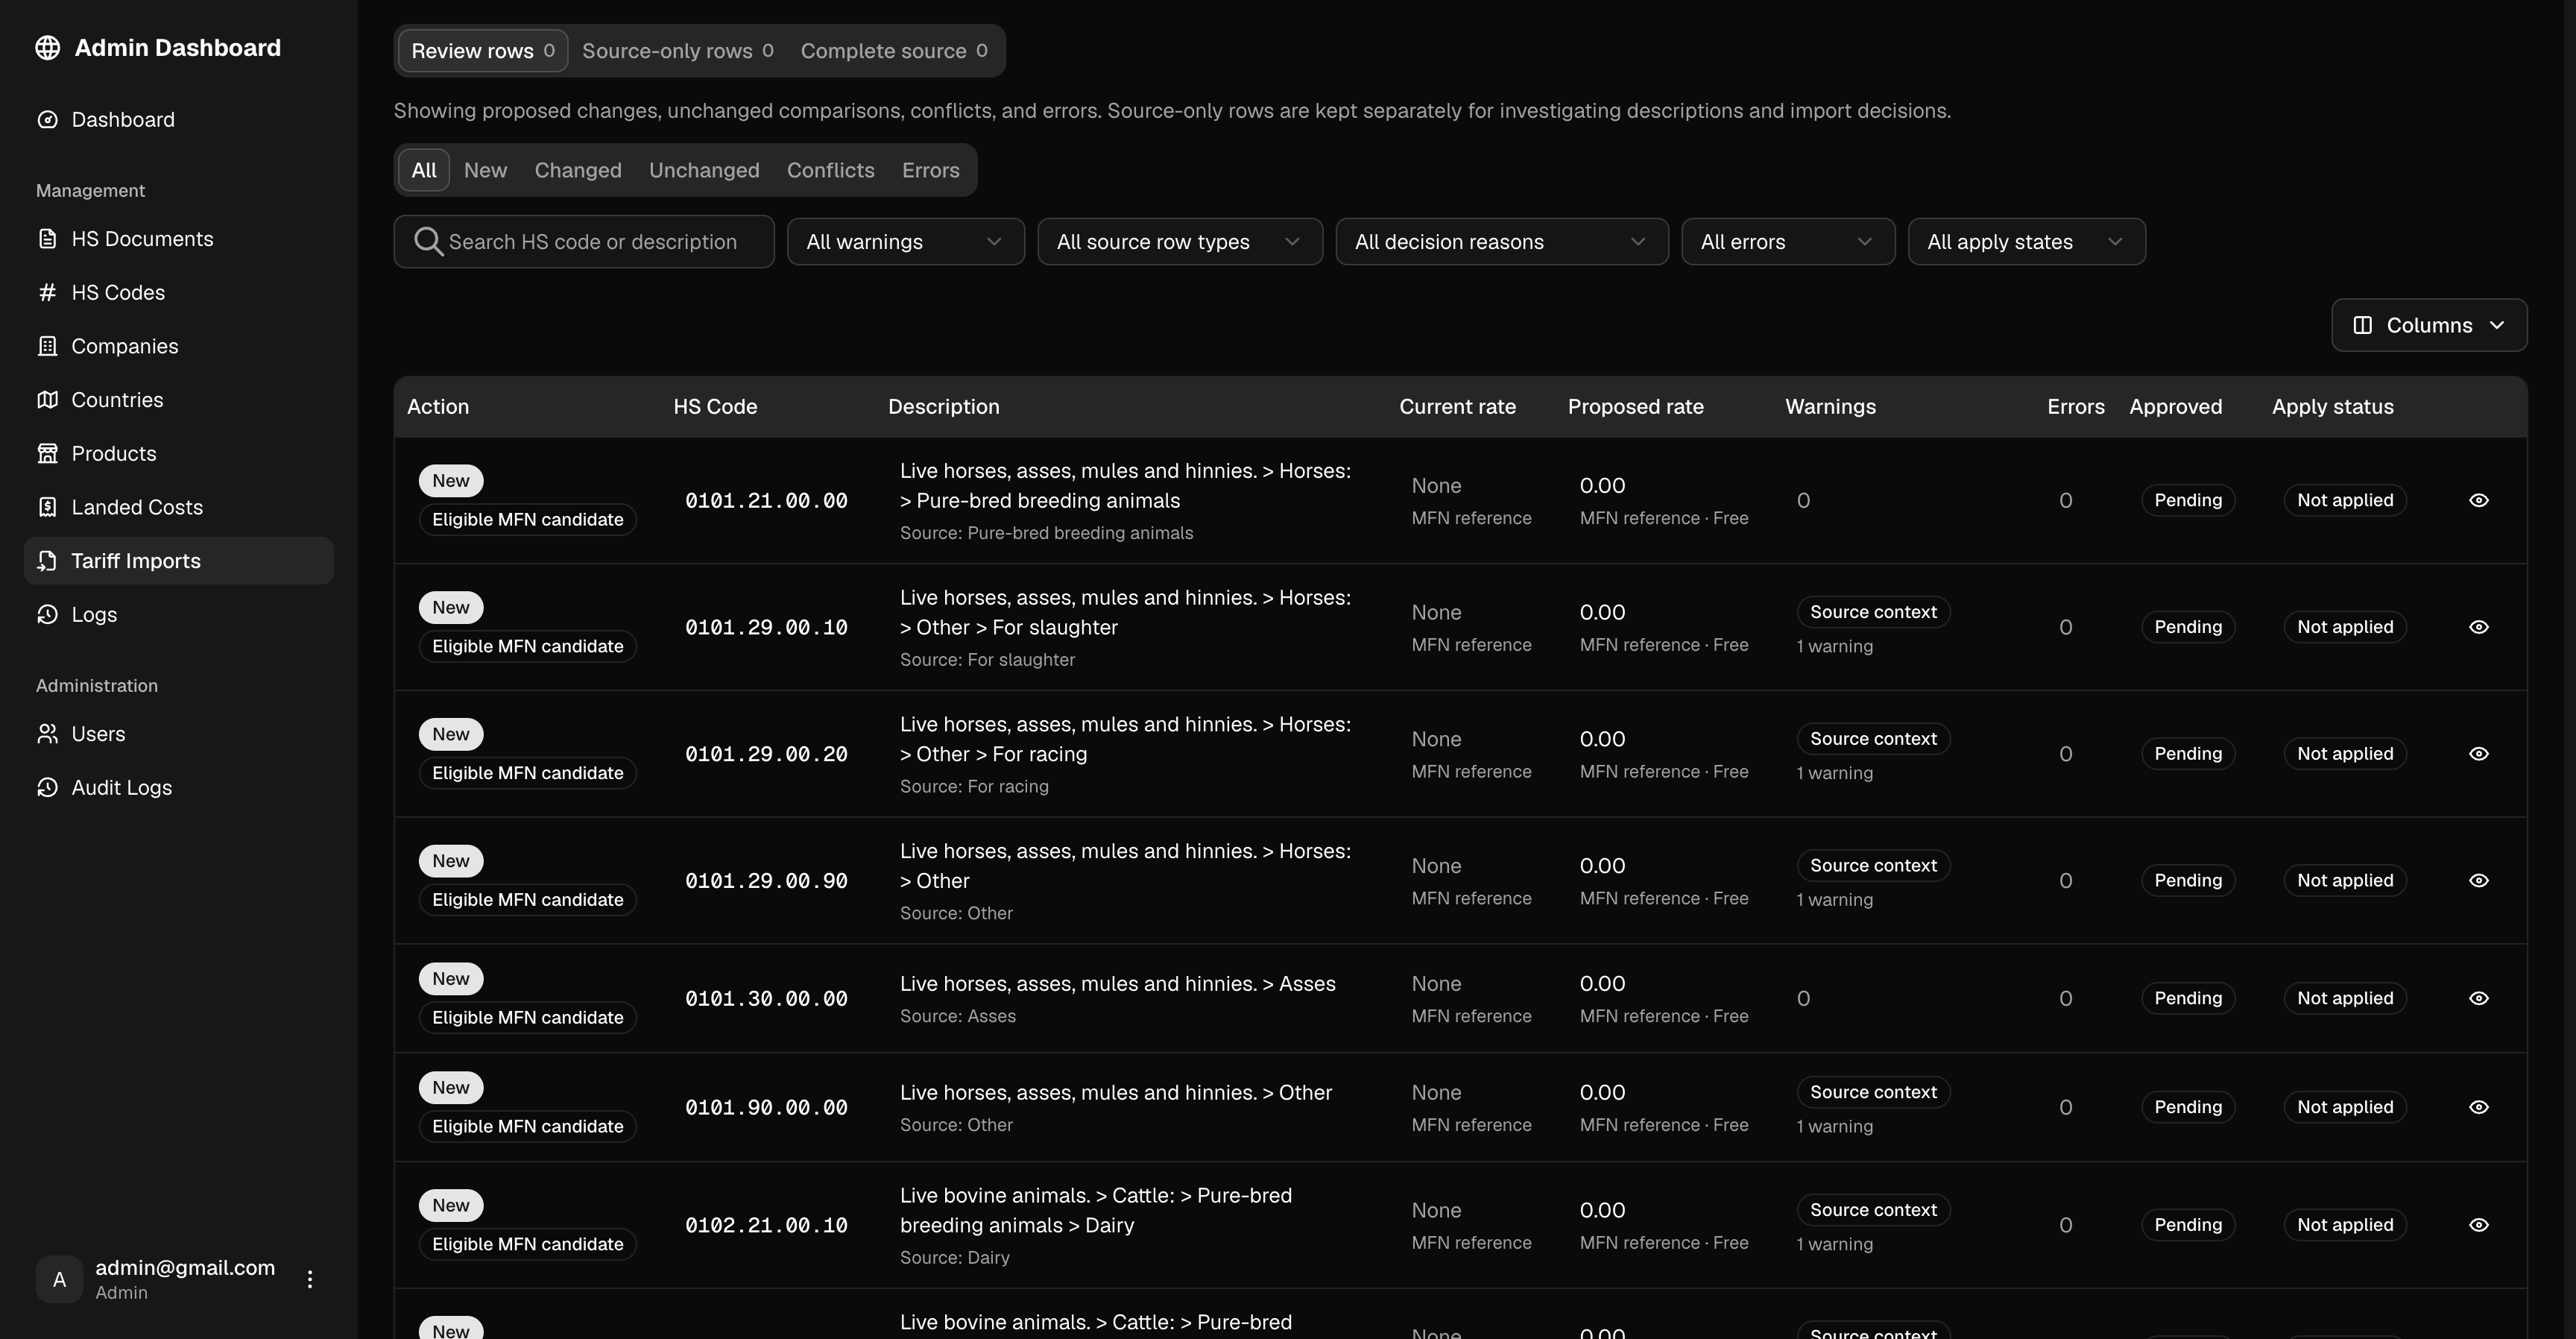Focus the HS code search field
The image size is (2576, 1339).
584,242
